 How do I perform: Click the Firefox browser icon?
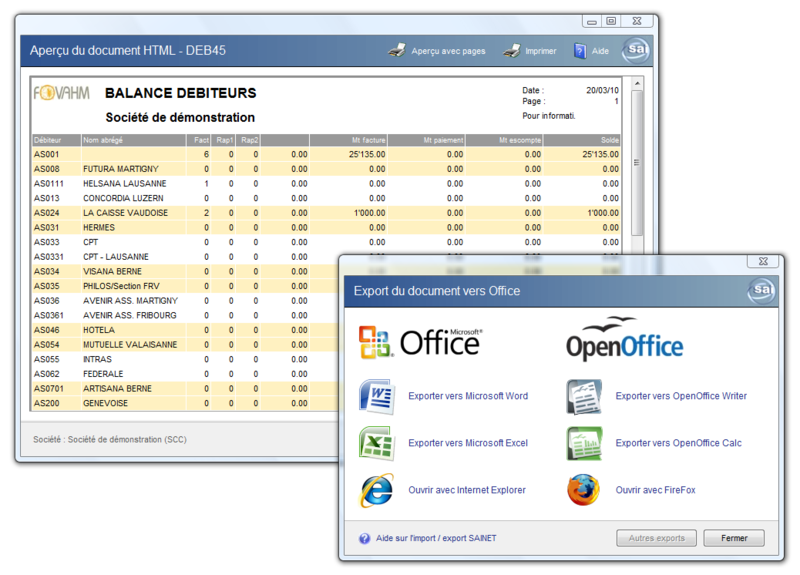pos(584,490)
